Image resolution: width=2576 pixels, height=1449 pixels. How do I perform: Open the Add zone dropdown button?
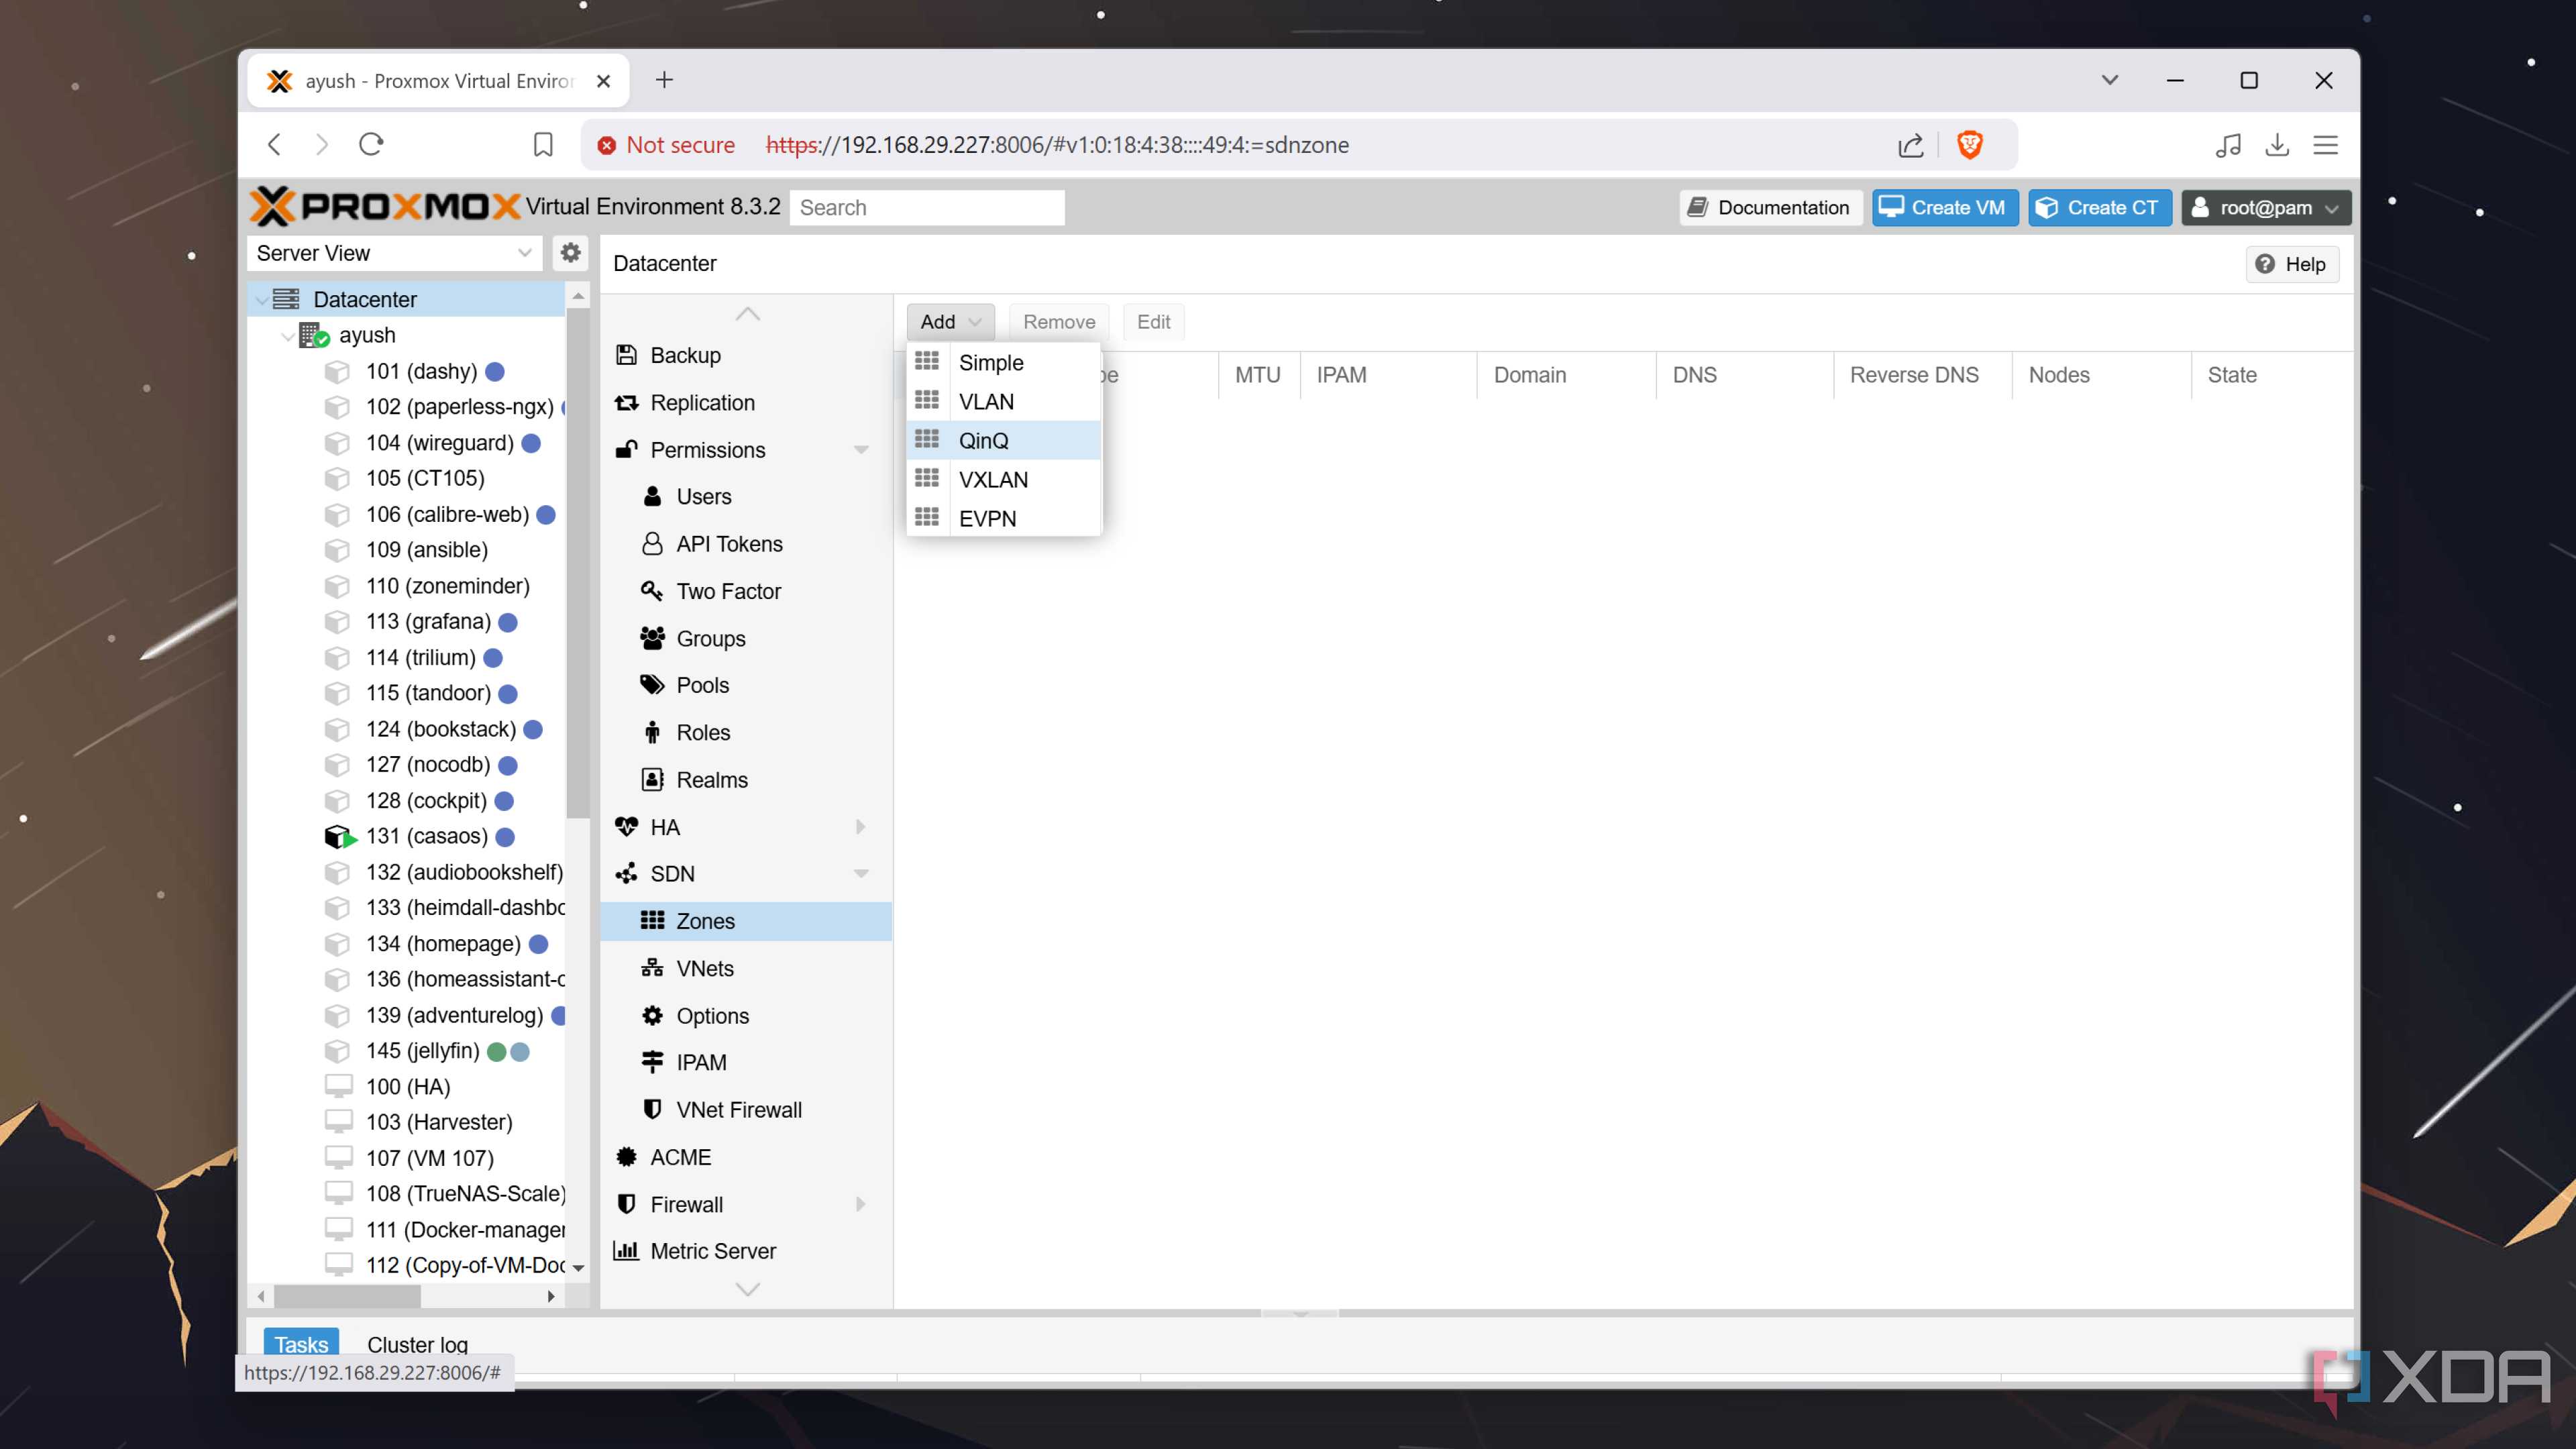[x=950, y=322]
